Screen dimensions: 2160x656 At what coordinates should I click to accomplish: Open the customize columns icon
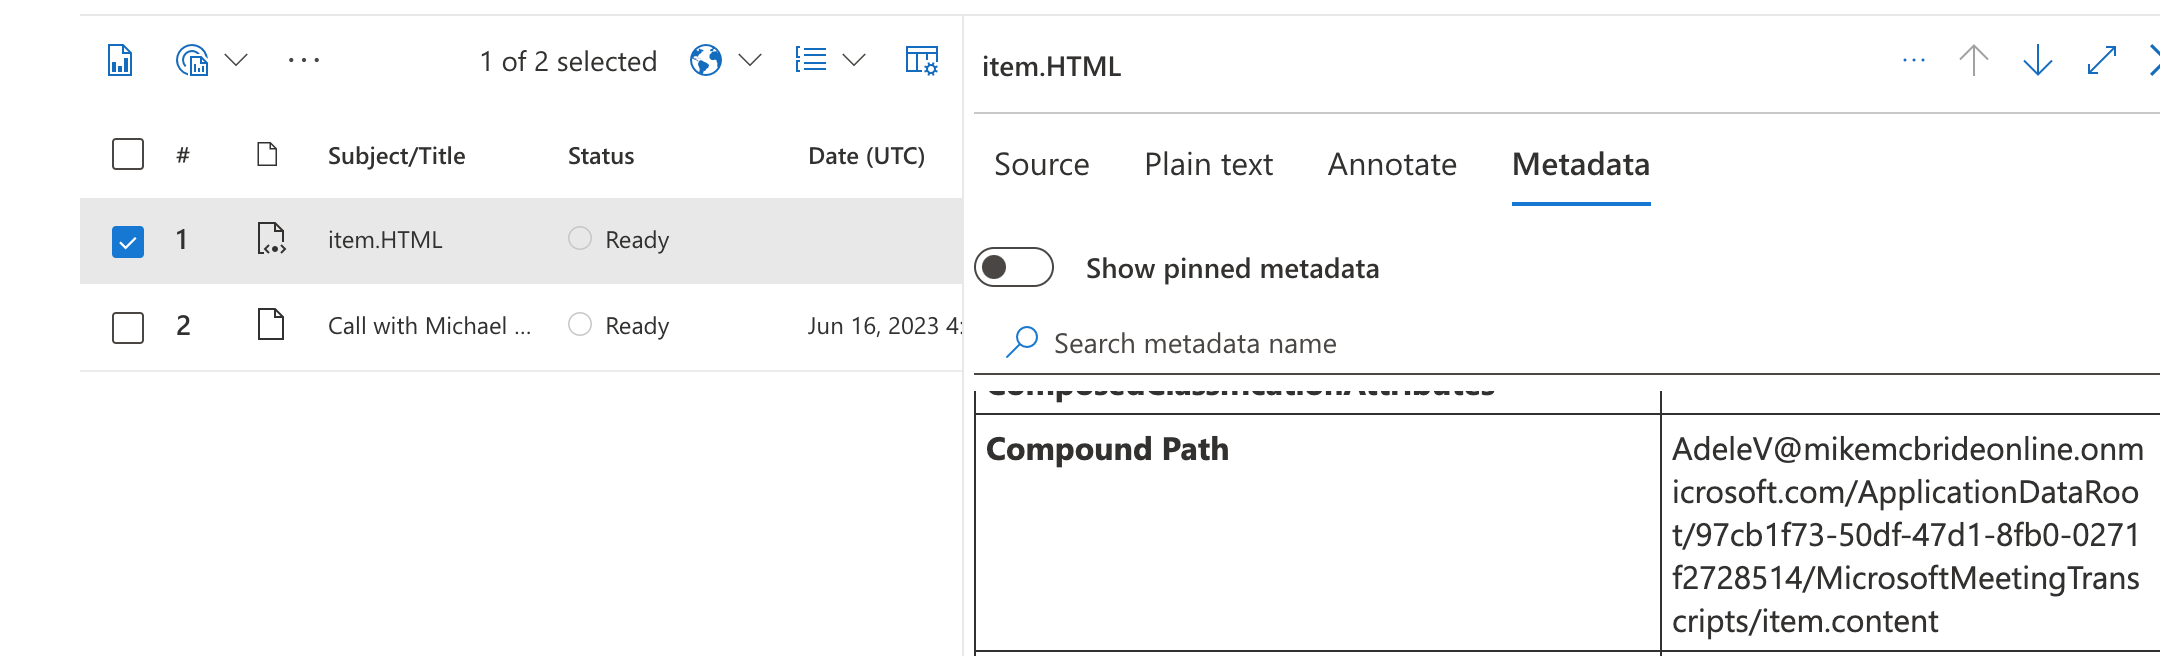[921, 61]
